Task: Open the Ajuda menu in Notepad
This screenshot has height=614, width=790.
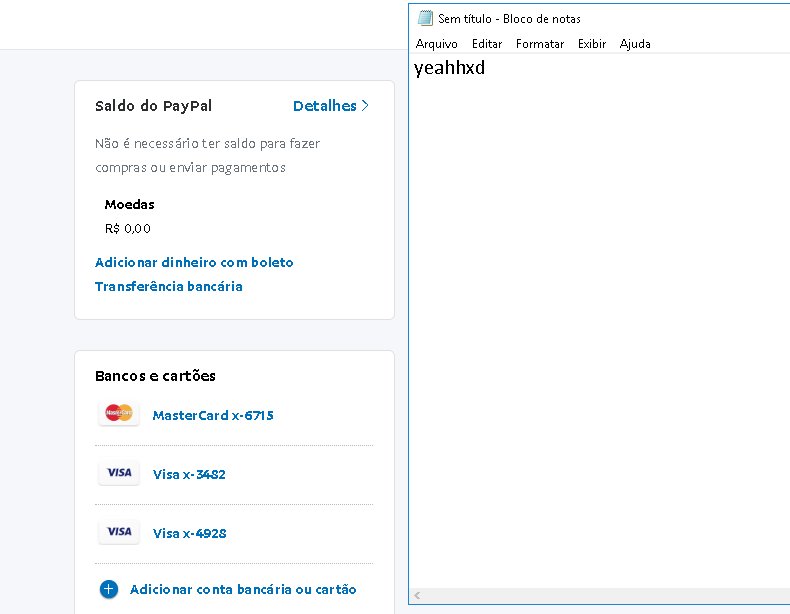Action: (x=635, y=44)
